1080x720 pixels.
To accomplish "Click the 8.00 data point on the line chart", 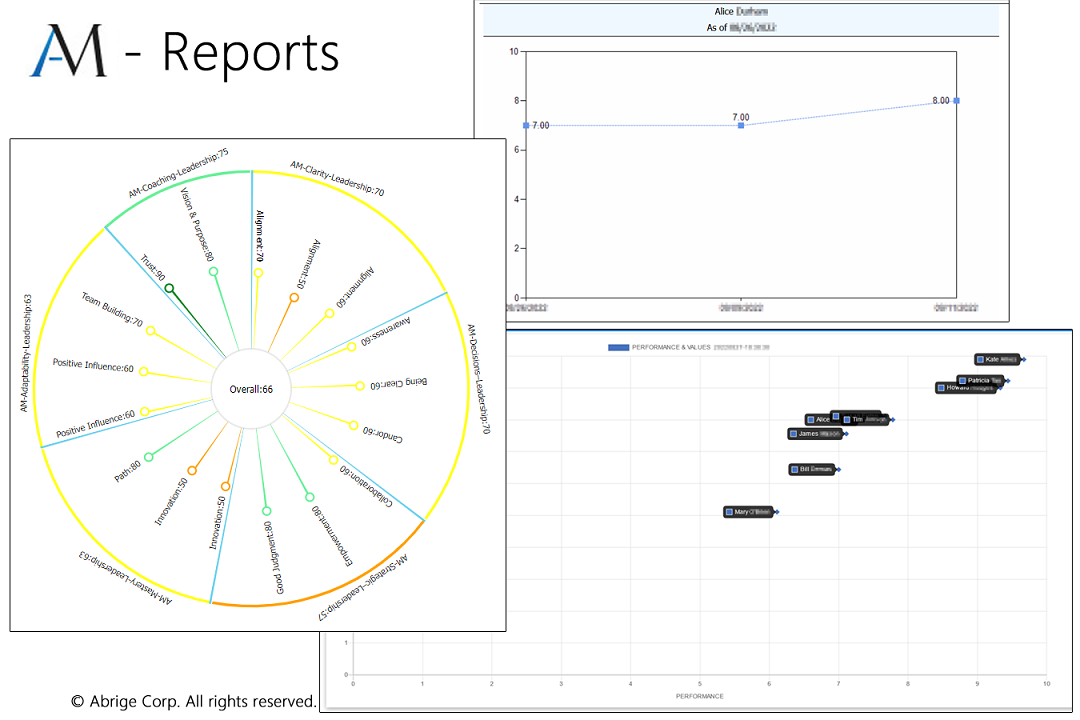I will 956,101.
